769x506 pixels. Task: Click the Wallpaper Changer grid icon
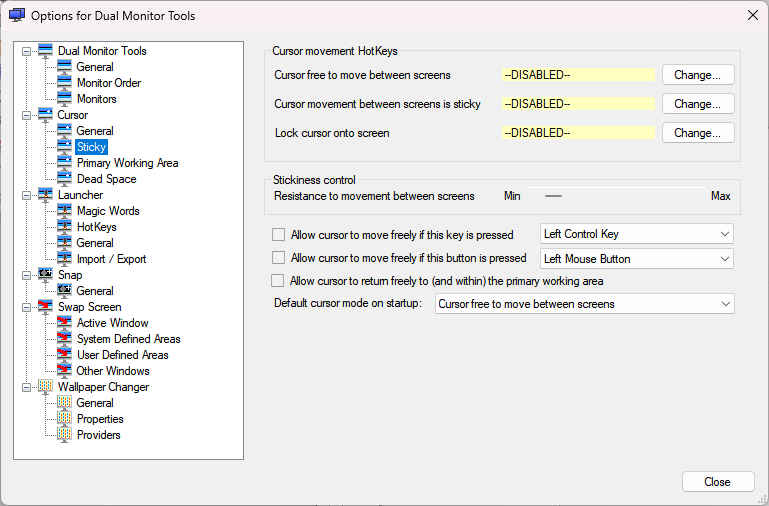(45, 387)
